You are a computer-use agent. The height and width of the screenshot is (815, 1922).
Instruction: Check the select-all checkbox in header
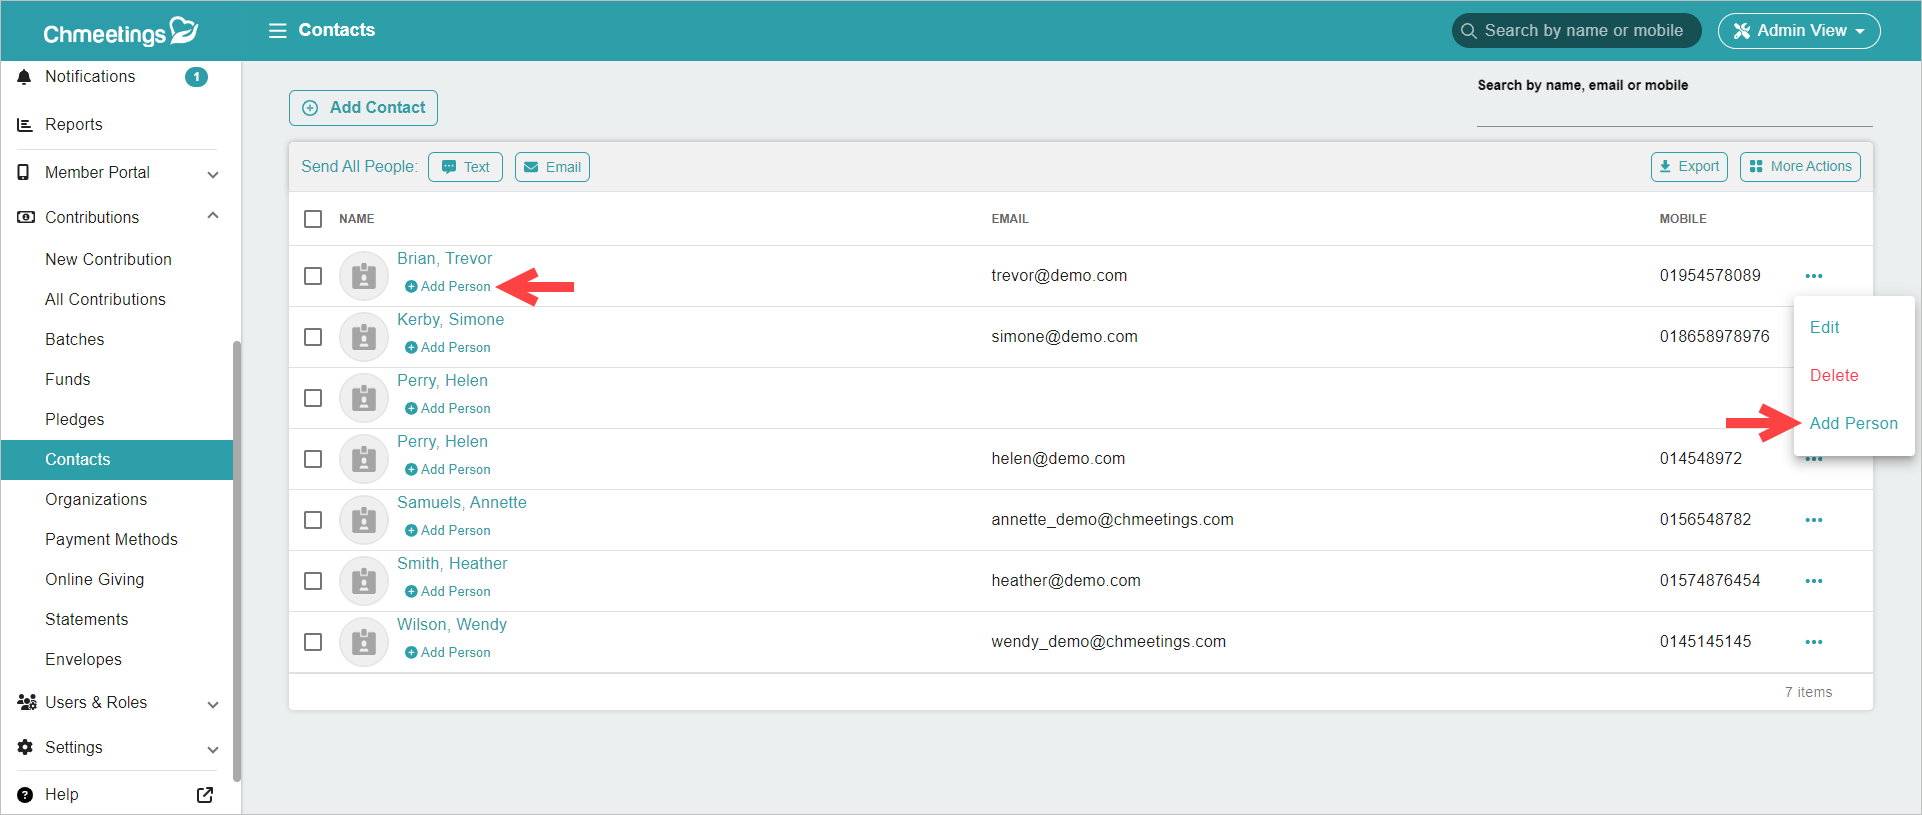pyautogui.click(x=313, y=219)
